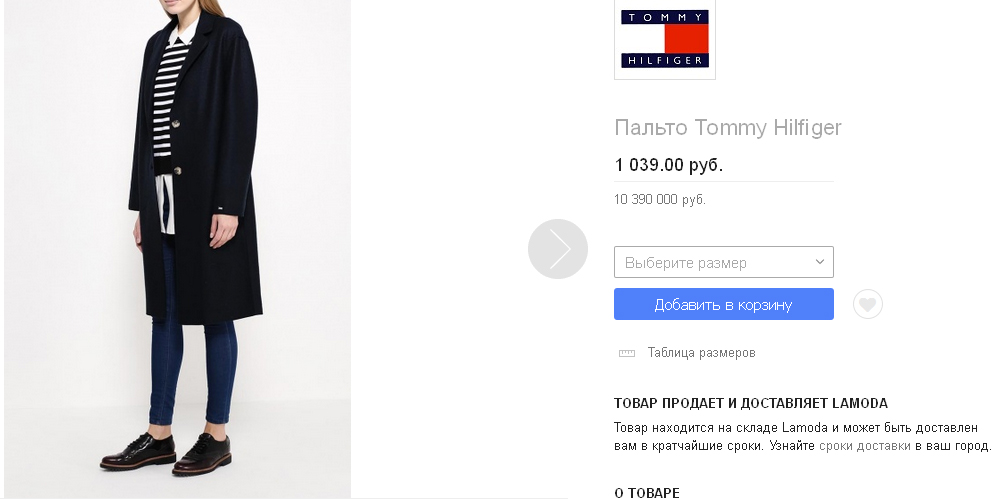Add the coat to wishlist with heart icon
Viewport: 1005px width, 500px height.
(x=868, y=304)
